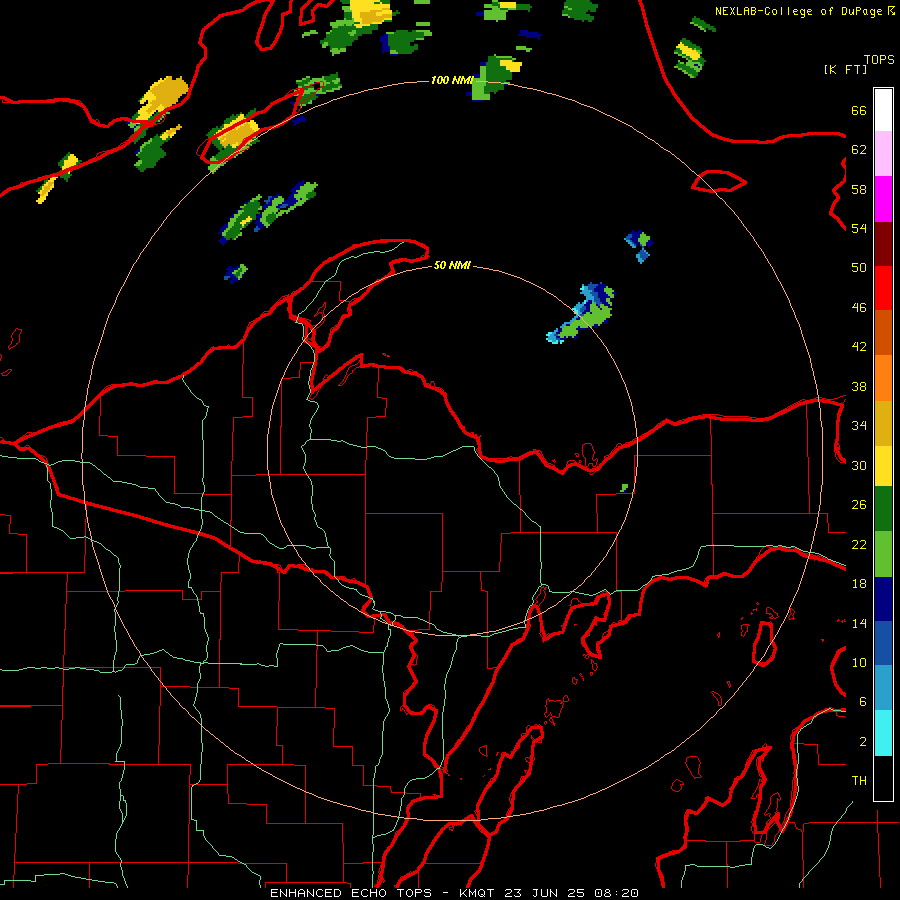Click the 6 value on the legend
The width and height of the screenshot is (900, 900).
click(863, 702)
